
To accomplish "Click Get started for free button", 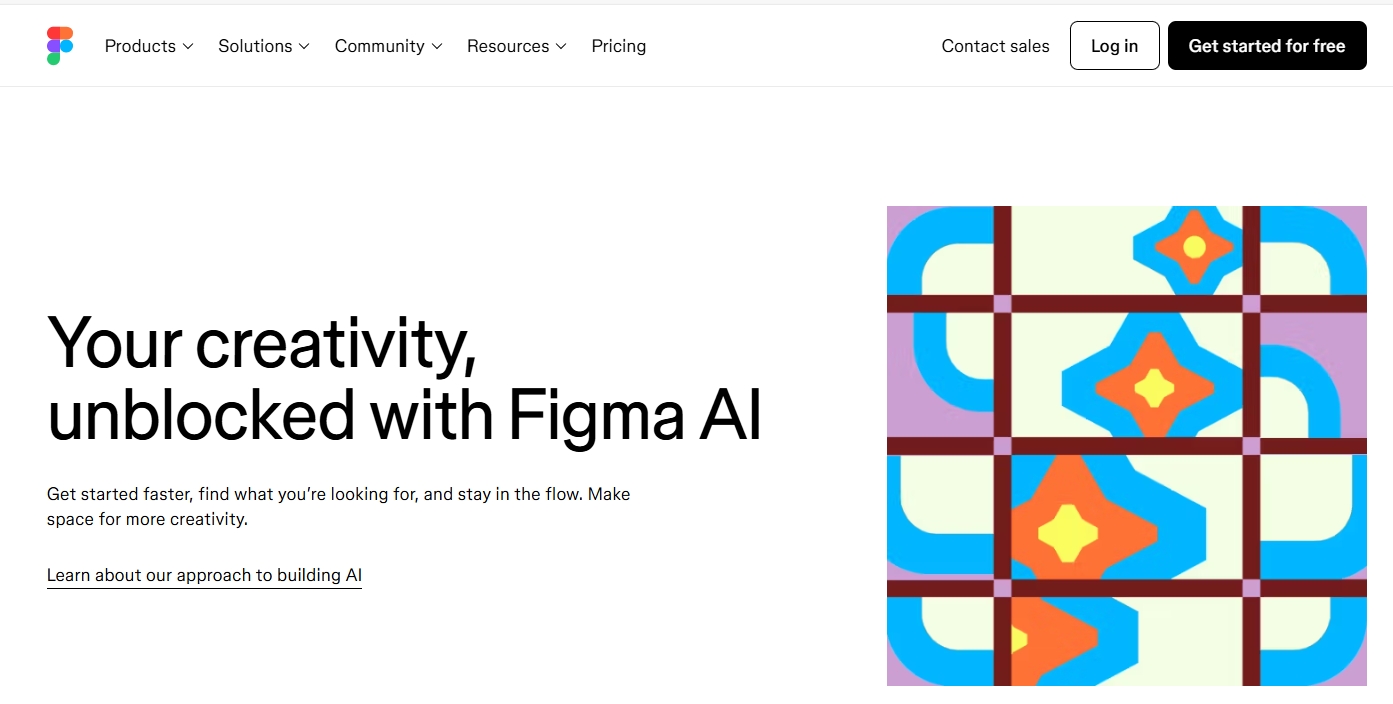I will tap(1267, 46).
